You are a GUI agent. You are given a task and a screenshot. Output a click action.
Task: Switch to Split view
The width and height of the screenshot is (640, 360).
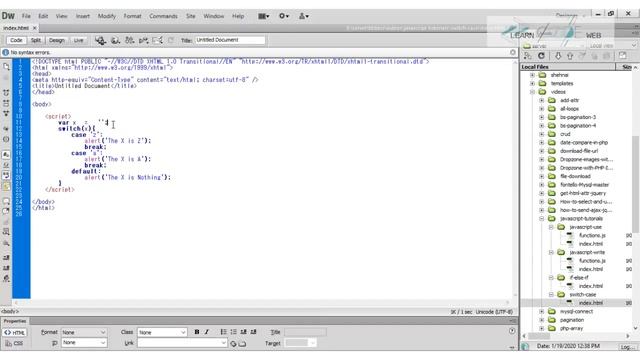pyautogui.click(x=36, y=40)
